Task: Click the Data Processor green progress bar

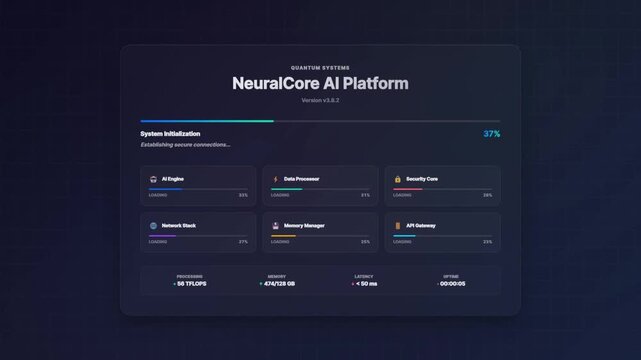Action: tap(320, 189)
